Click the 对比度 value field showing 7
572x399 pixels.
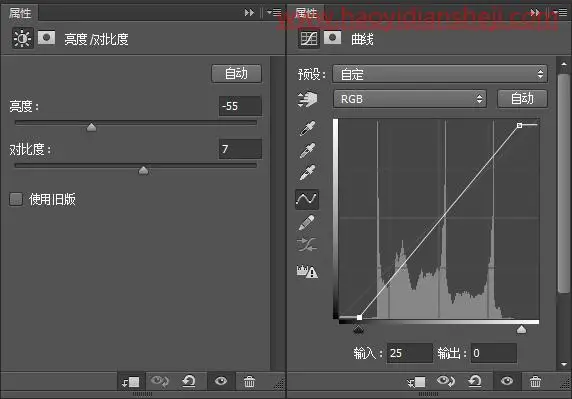click(240, 149)
